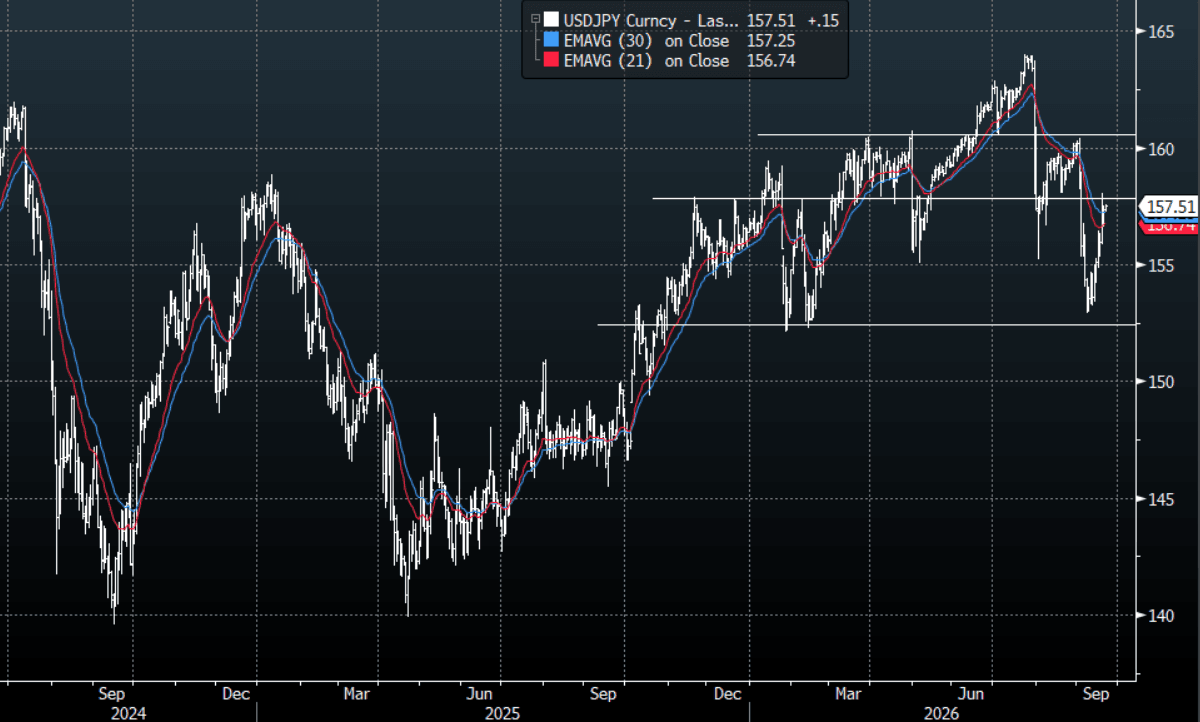Select the middle horizontal line near 158
Screen dimensions: 1200x722
(x=894, y=198)
